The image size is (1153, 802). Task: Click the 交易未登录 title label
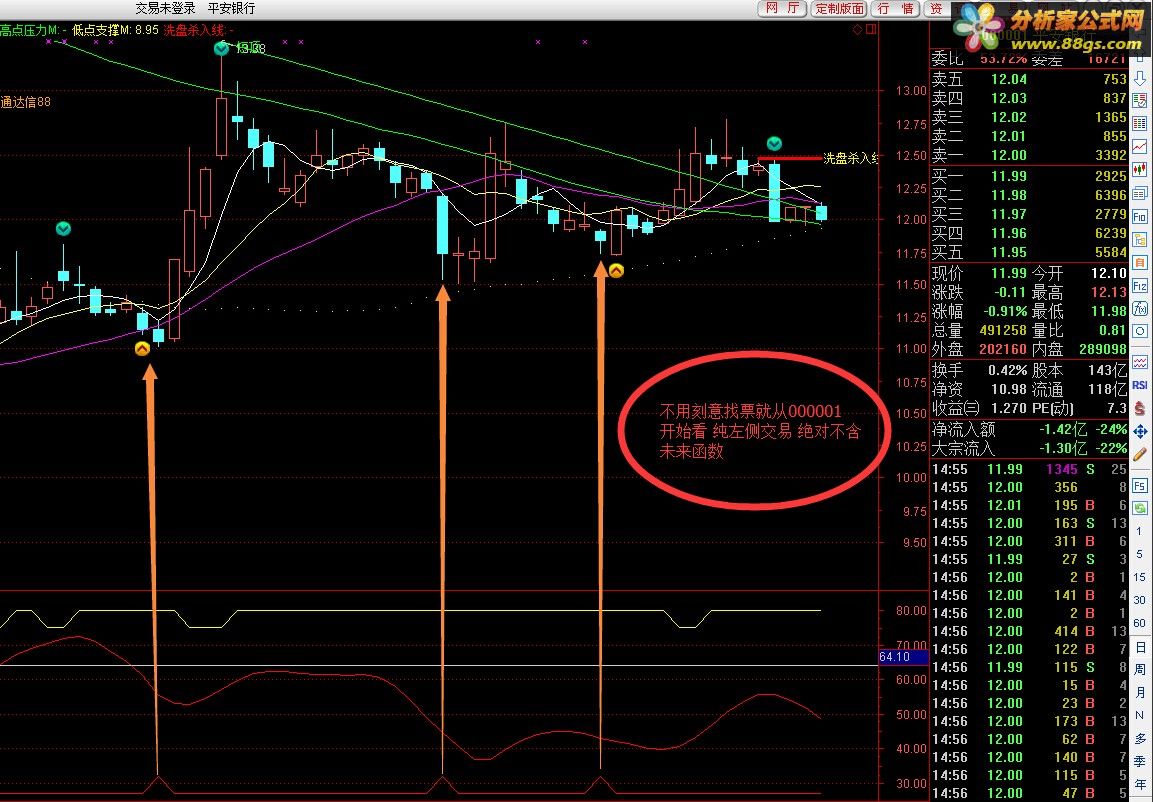click(165, 8)
